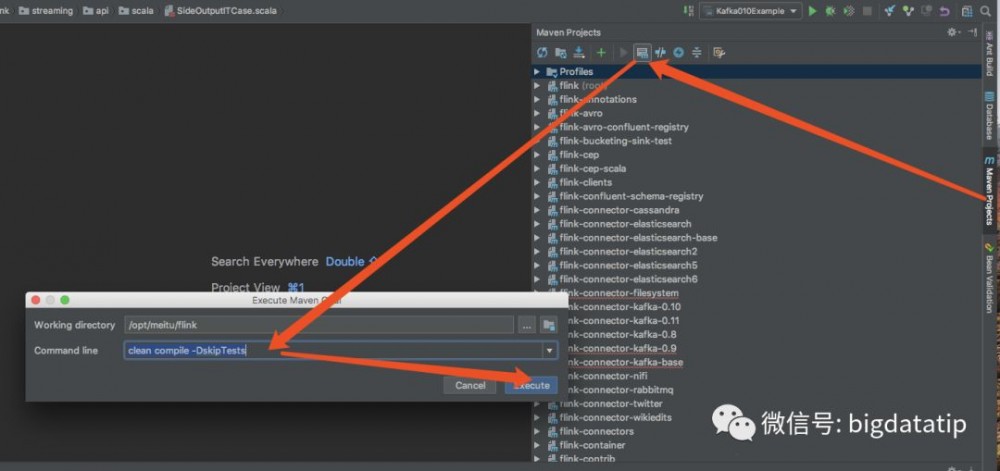
Task: Expand the flink-connectors node
Action: [x=537, y=431]
